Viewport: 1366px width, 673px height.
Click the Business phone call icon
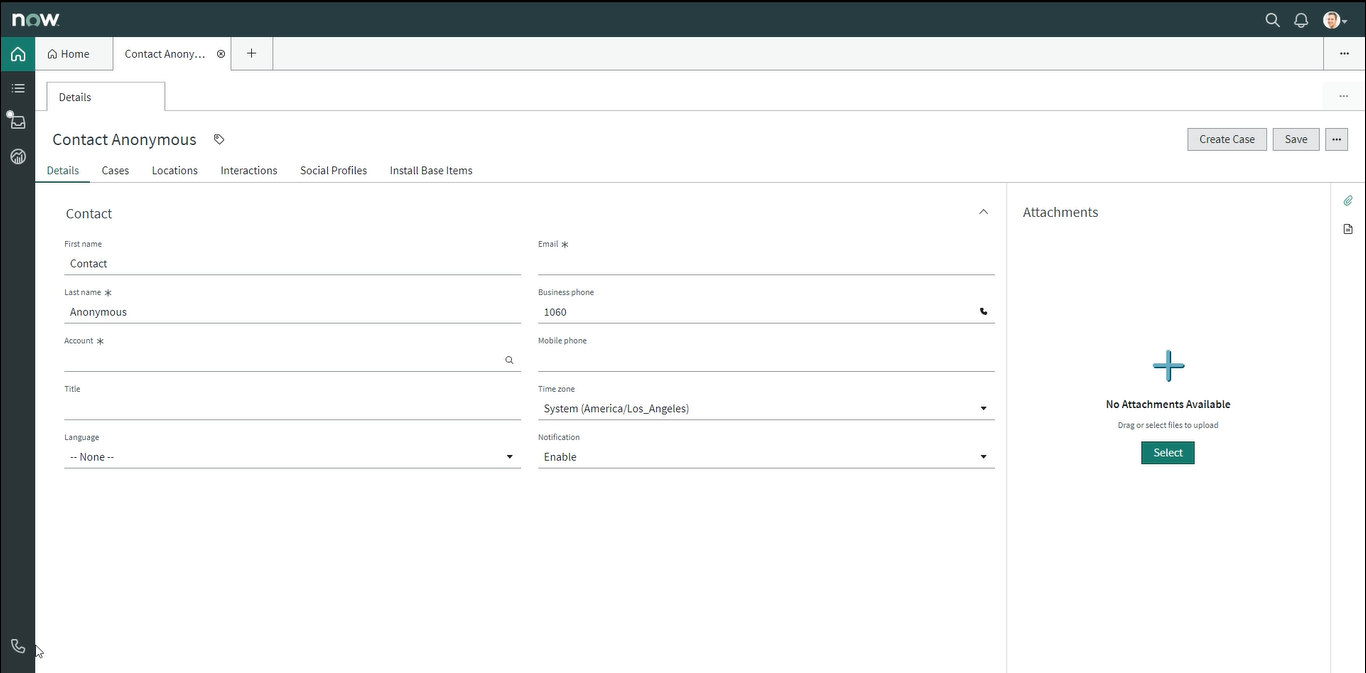point(983,312)
